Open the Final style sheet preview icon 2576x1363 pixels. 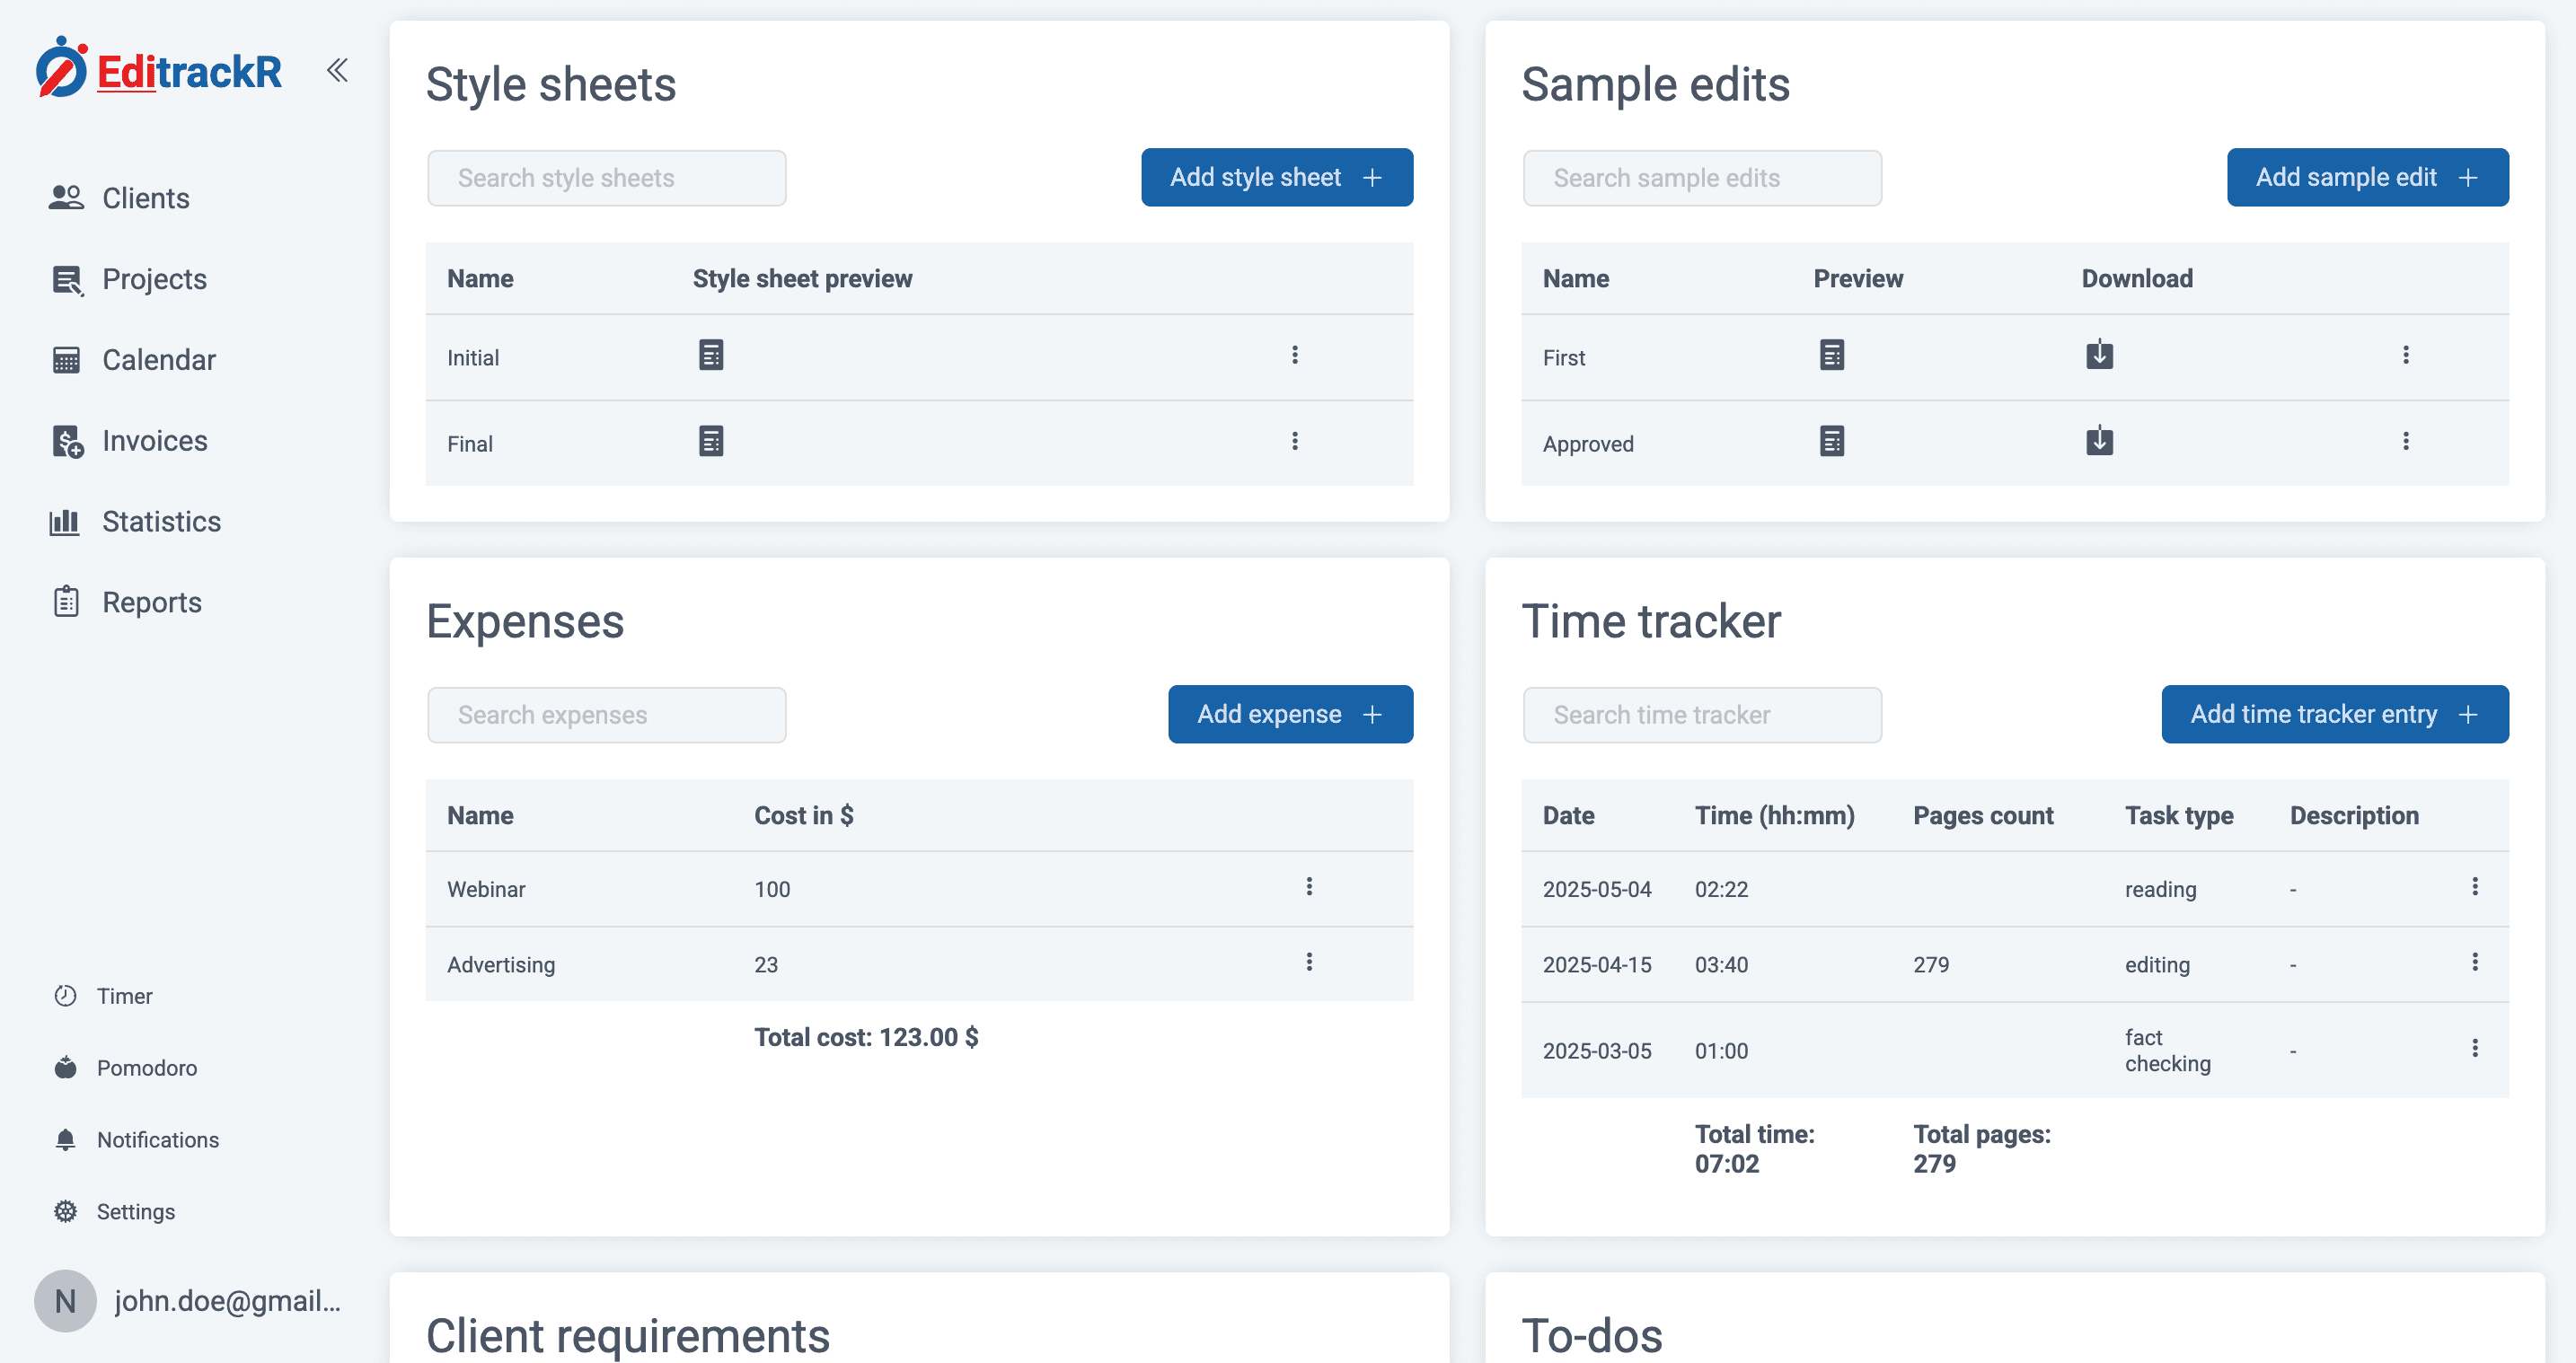[710, 441]
